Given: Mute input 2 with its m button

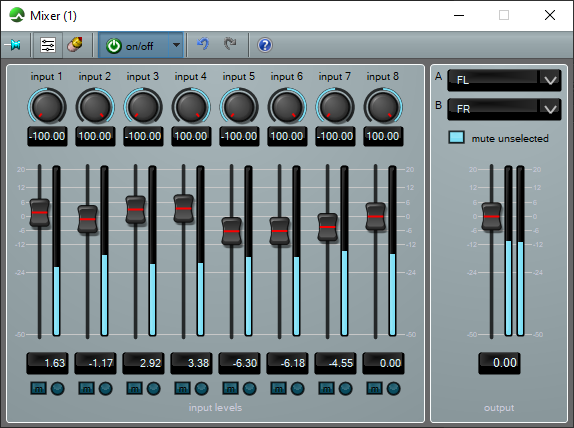Looking at the screenshot, I should [x=86, y=388].
